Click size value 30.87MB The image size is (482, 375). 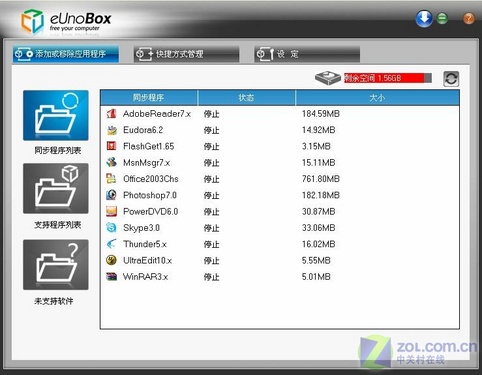(x=318, y=211)
